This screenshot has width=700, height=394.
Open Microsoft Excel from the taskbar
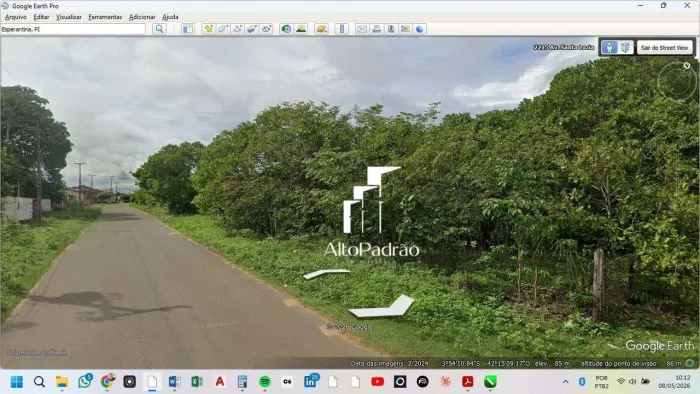[197, 382]
